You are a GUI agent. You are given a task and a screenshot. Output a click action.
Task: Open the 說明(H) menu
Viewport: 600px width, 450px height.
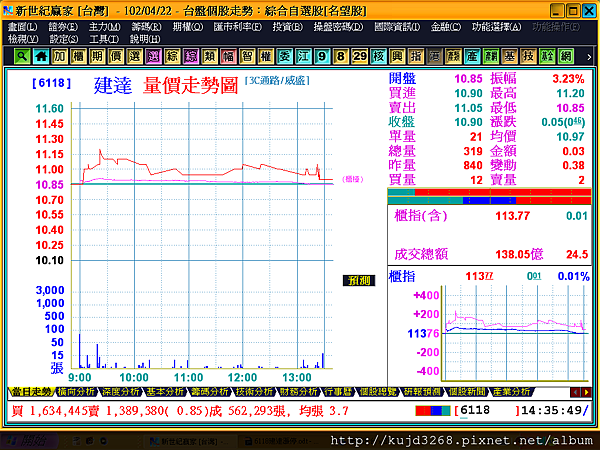click(x=145, y=39)
